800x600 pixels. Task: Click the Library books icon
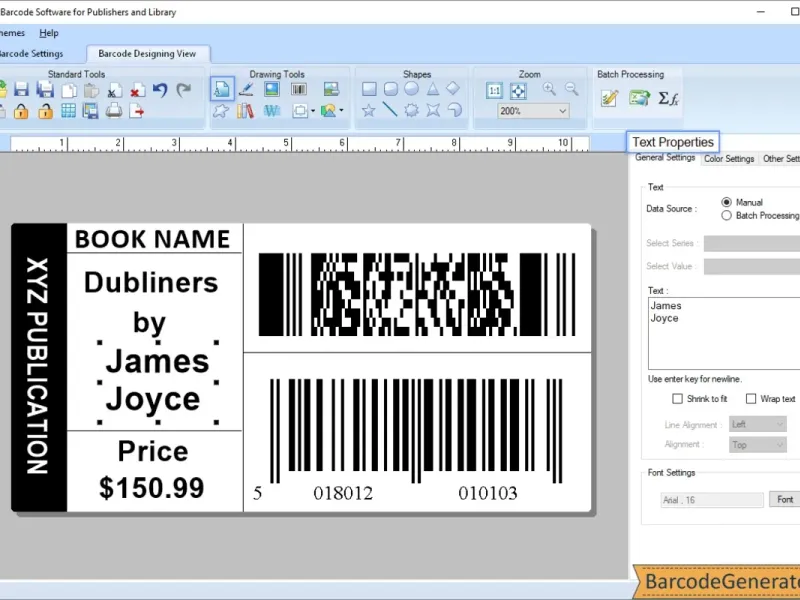245,110
